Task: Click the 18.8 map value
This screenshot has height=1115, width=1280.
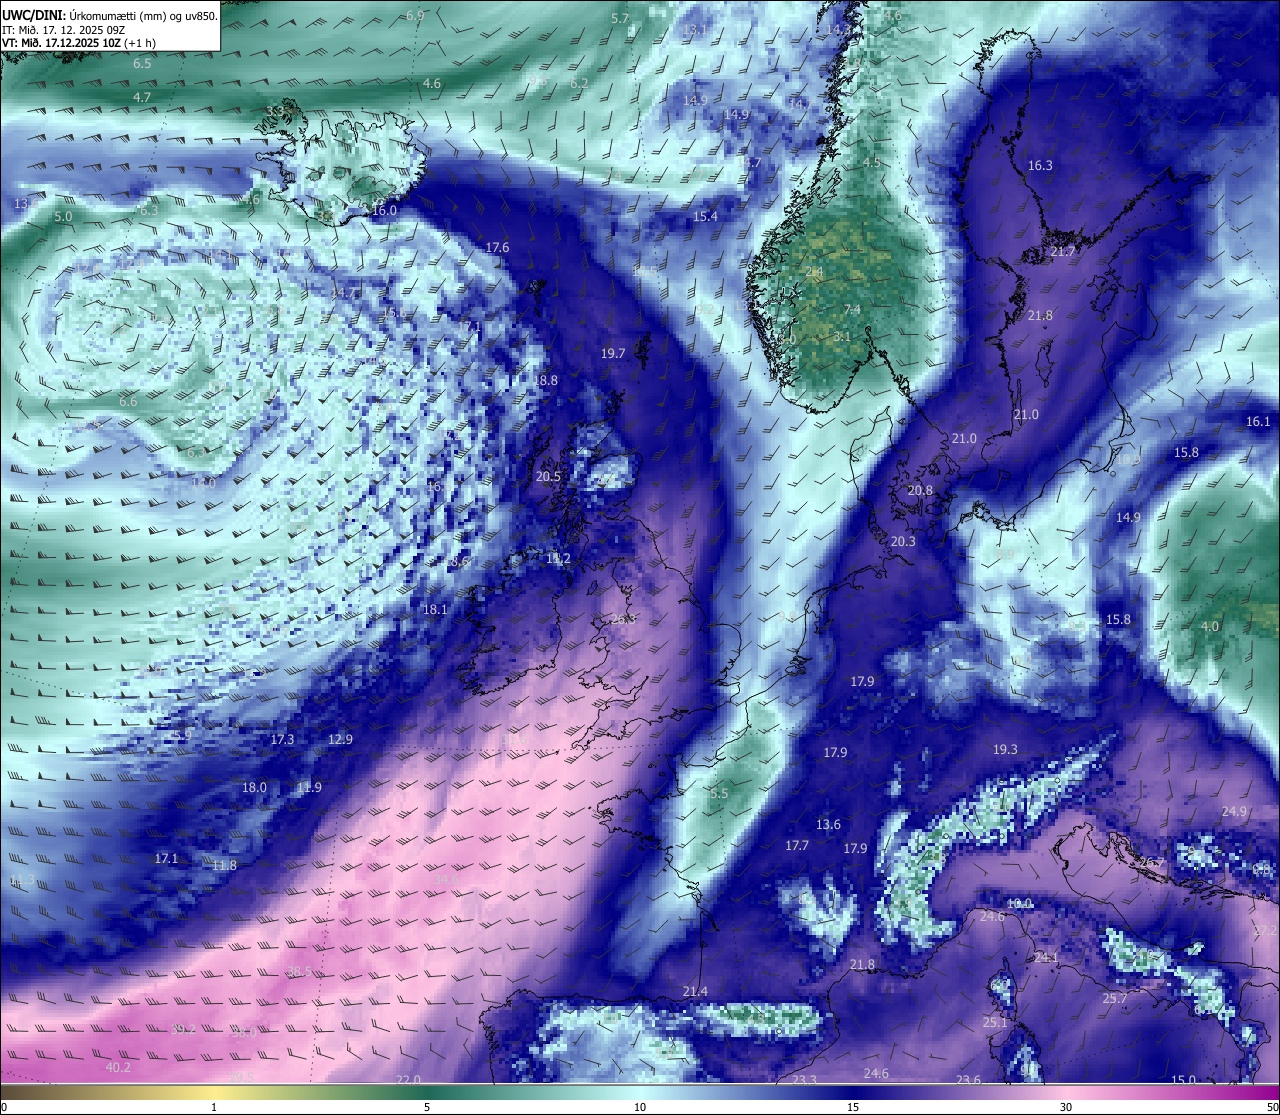Action: [x=546, y=380]
